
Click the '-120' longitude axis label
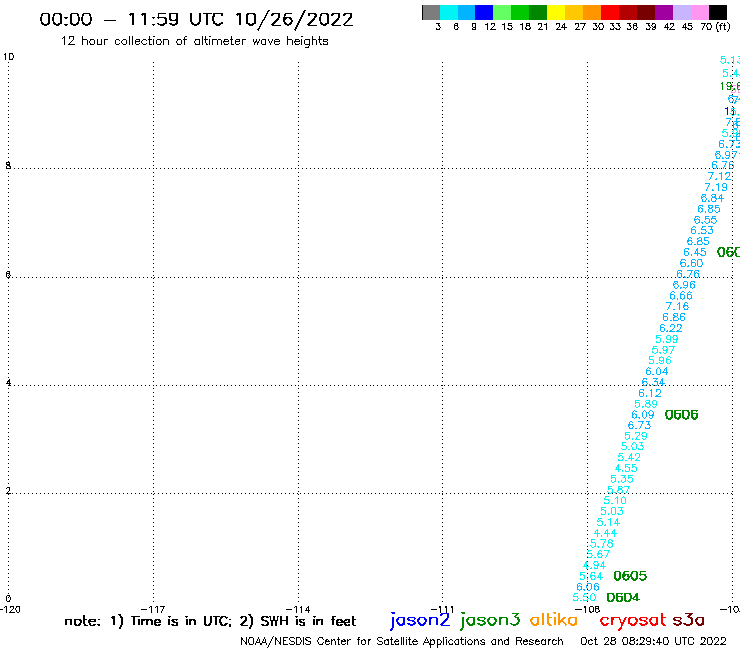click(10, 609)
